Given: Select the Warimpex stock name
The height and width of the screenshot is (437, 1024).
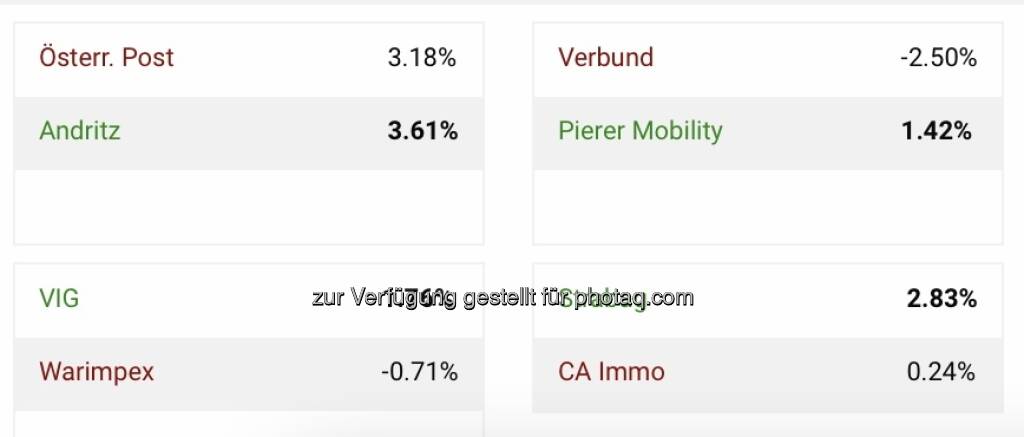Looking at the screenshot, I should point(96,372).
